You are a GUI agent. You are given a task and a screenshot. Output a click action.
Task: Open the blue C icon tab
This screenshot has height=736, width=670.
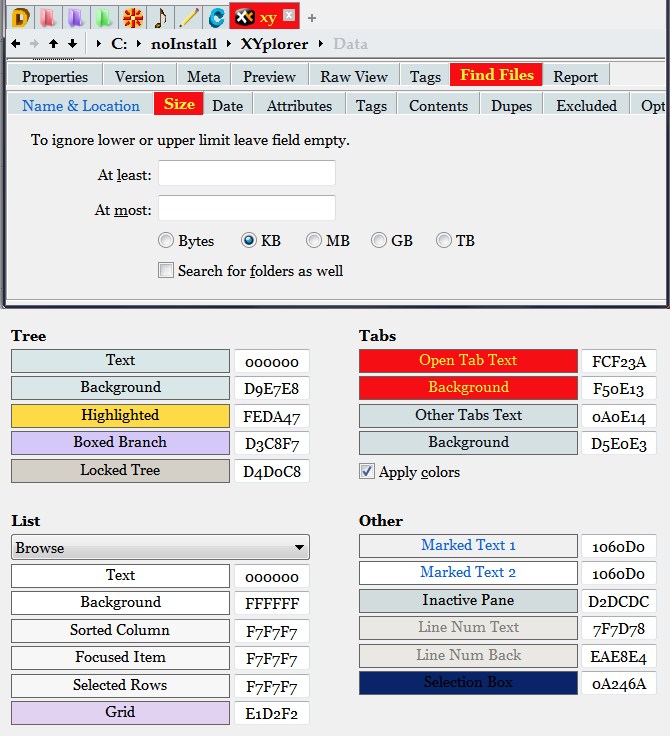click(216, 18)
